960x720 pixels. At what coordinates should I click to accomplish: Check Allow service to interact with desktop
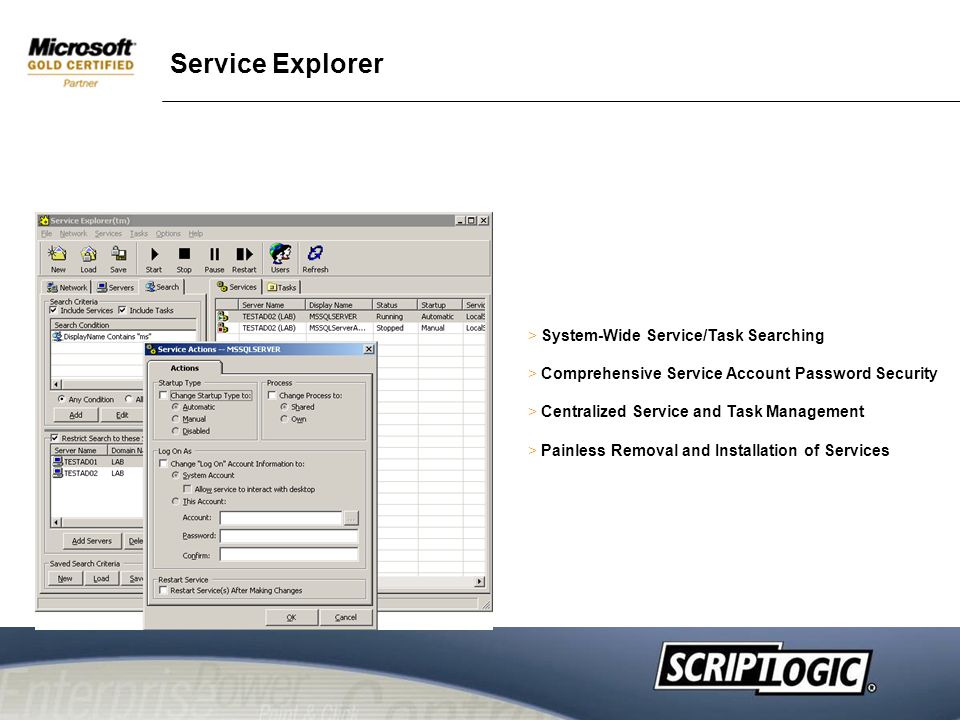[187, 489]
